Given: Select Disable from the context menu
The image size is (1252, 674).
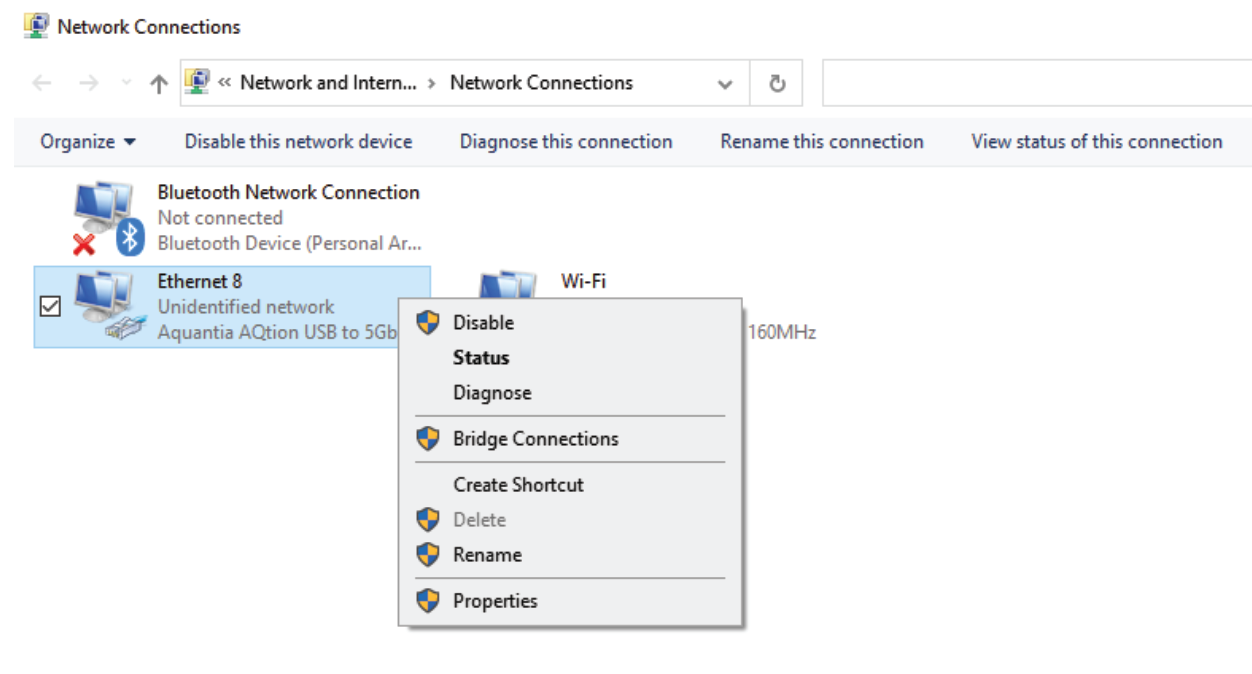Looking at the screenshot, I should pos(483,323).
